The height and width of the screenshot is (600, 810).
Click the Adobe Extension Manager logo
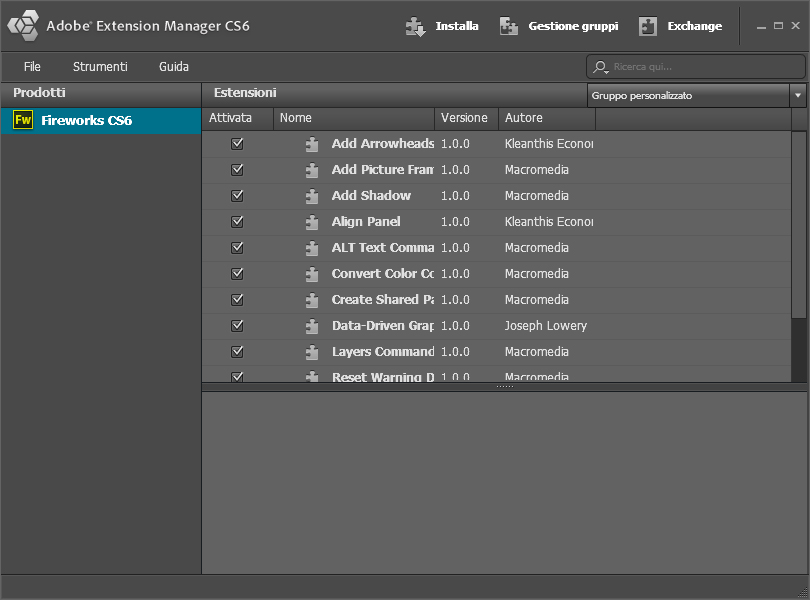[x=23, y=26]
